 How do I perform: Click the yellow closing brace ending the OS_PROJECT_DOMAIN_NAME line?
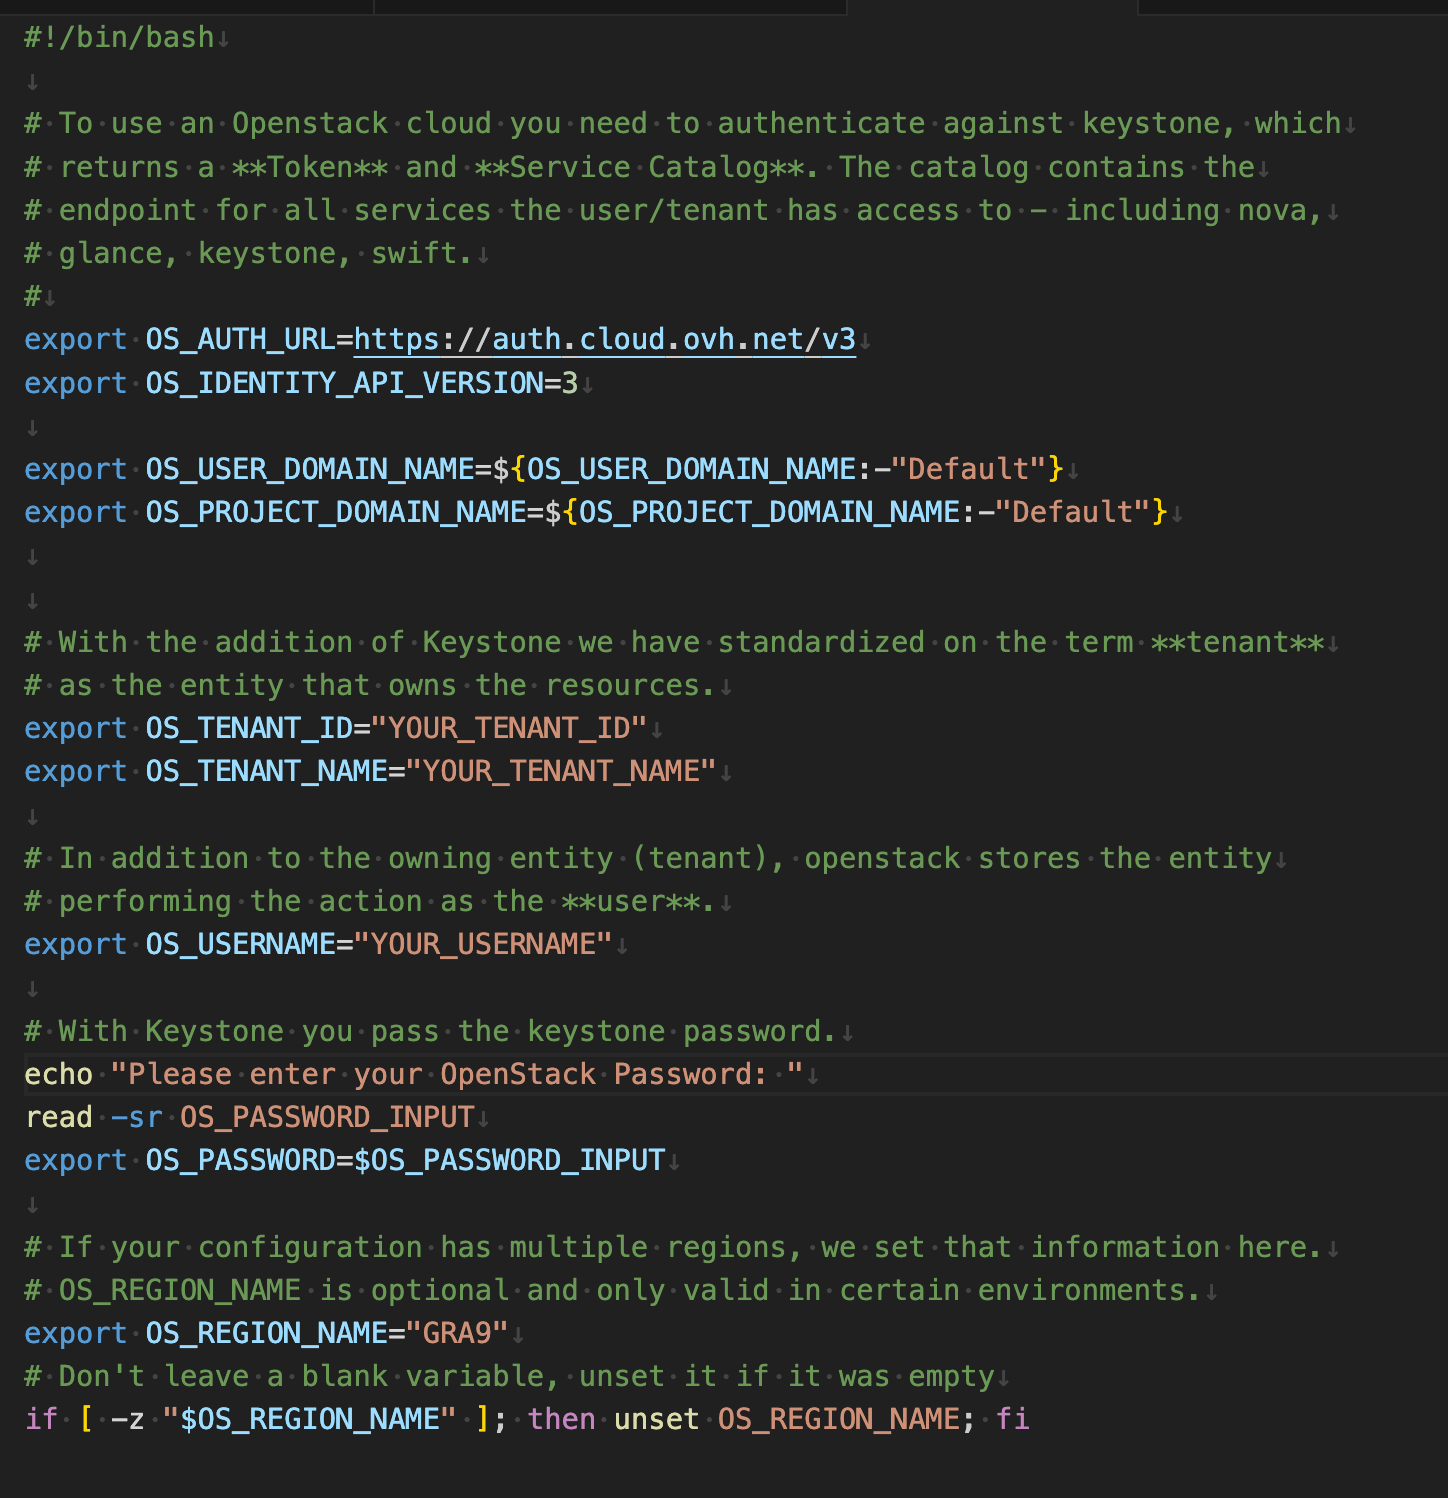coord(1159,512)
